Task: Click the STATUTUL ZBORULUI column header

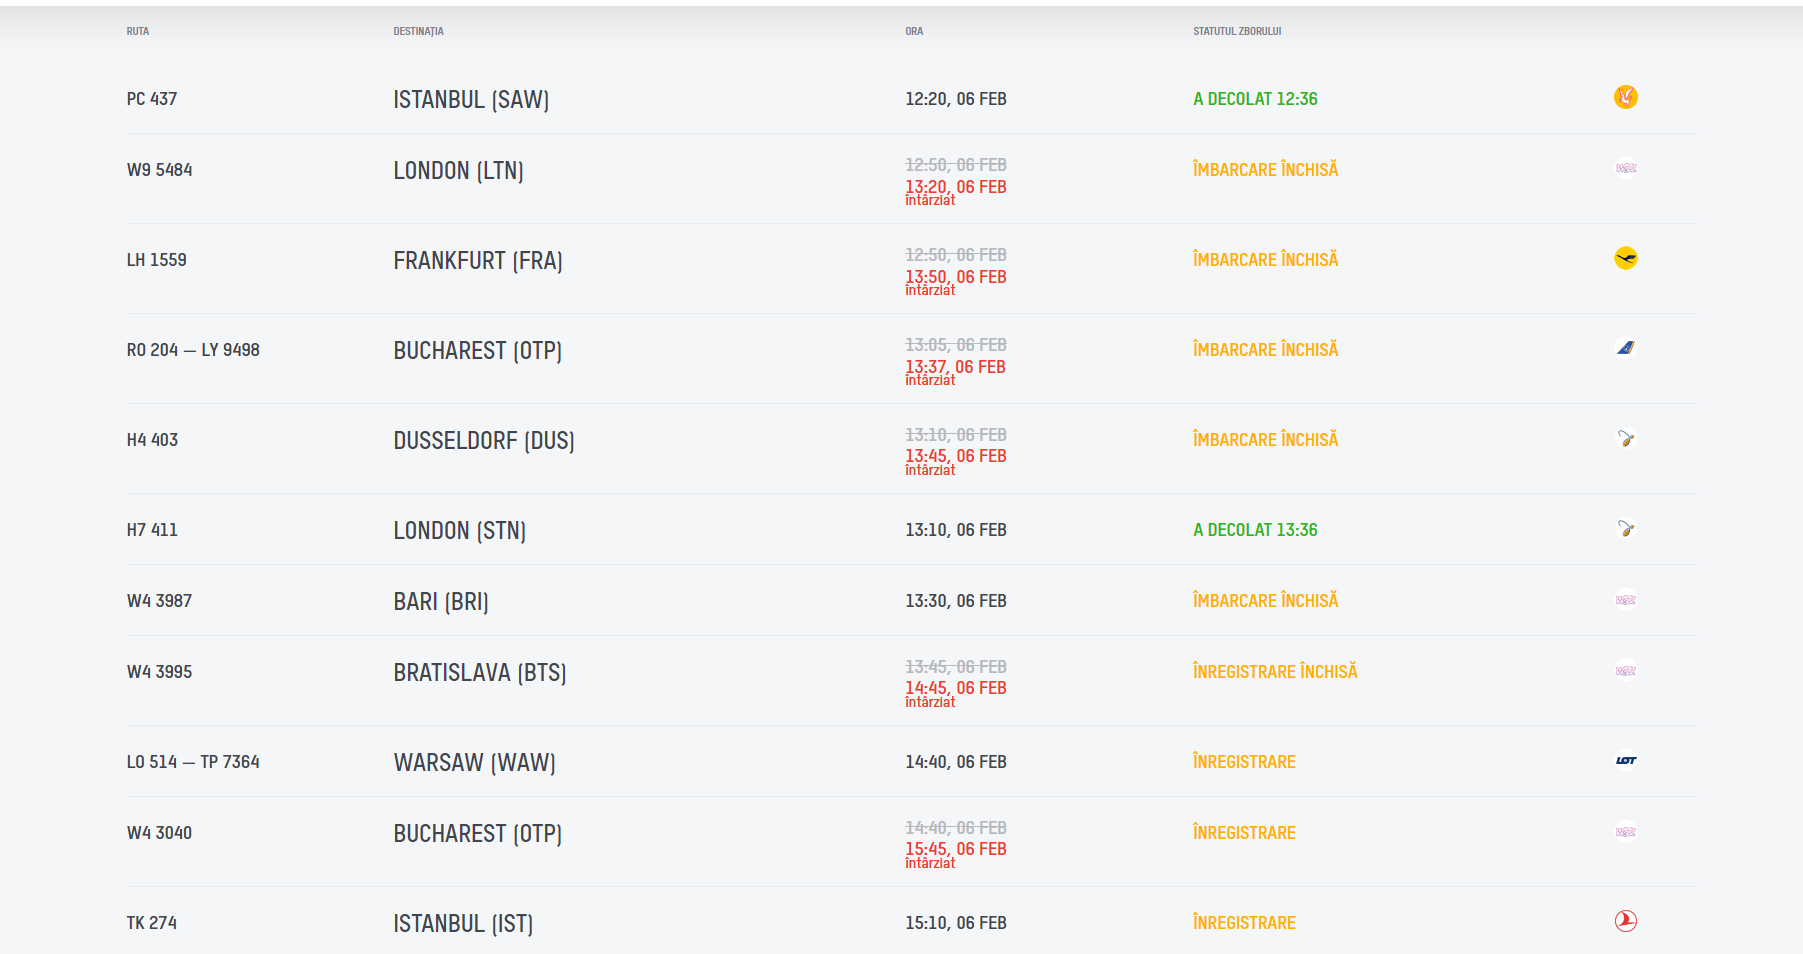Action: pyautogui.click(x=1236, y=31)
